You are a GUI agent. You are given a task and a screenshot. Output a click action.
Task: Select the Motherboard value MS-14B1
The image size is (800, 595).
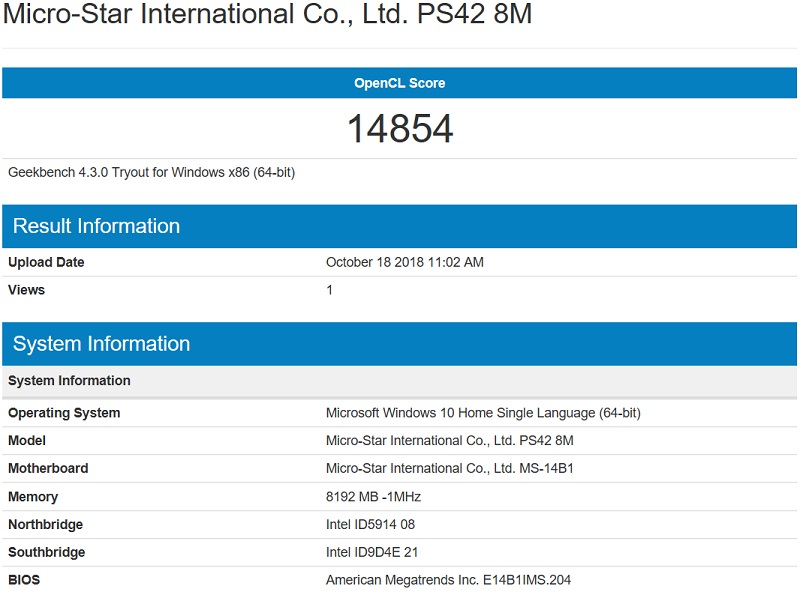click(x=449, y=468)
